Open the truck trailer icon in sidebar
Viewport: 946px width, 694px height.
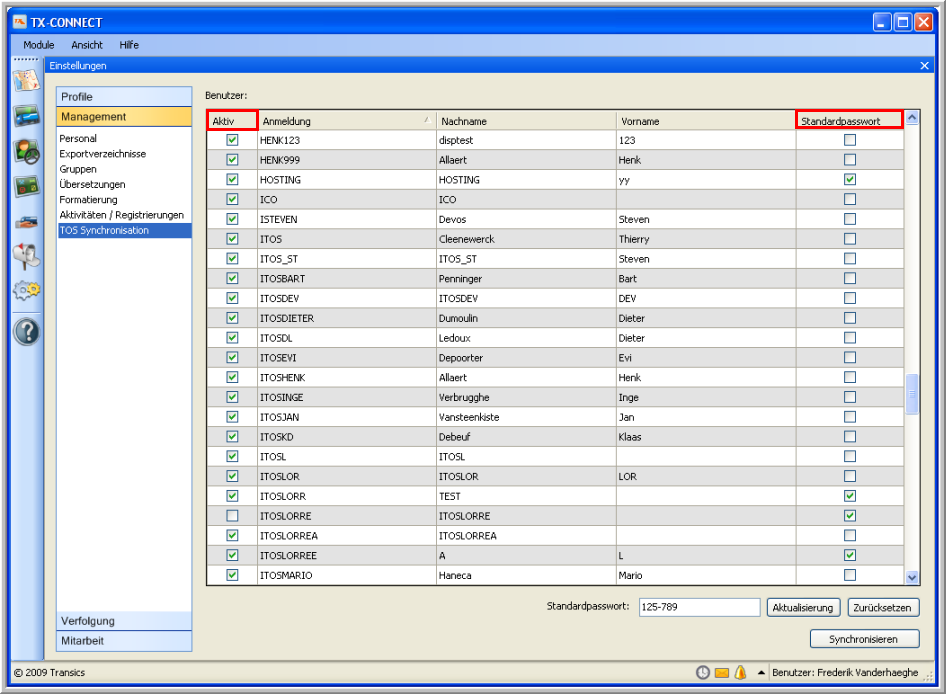(27, 222)
